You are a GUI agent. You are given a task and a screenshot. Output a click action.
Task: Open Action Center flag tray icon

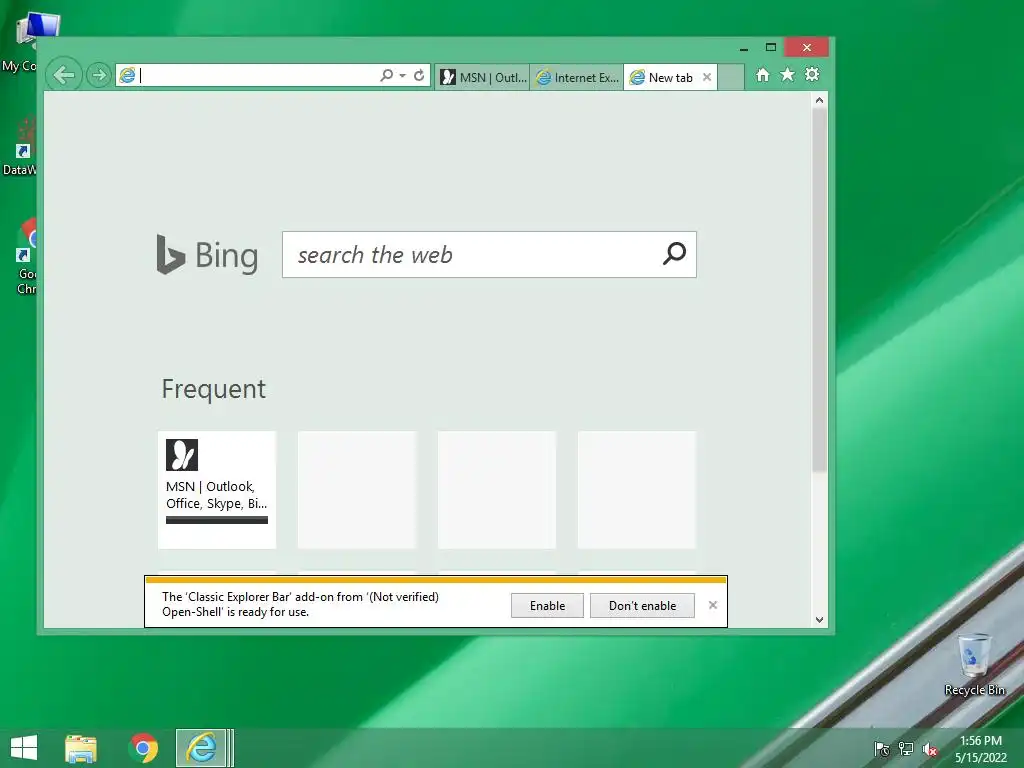tap(882, 749)
